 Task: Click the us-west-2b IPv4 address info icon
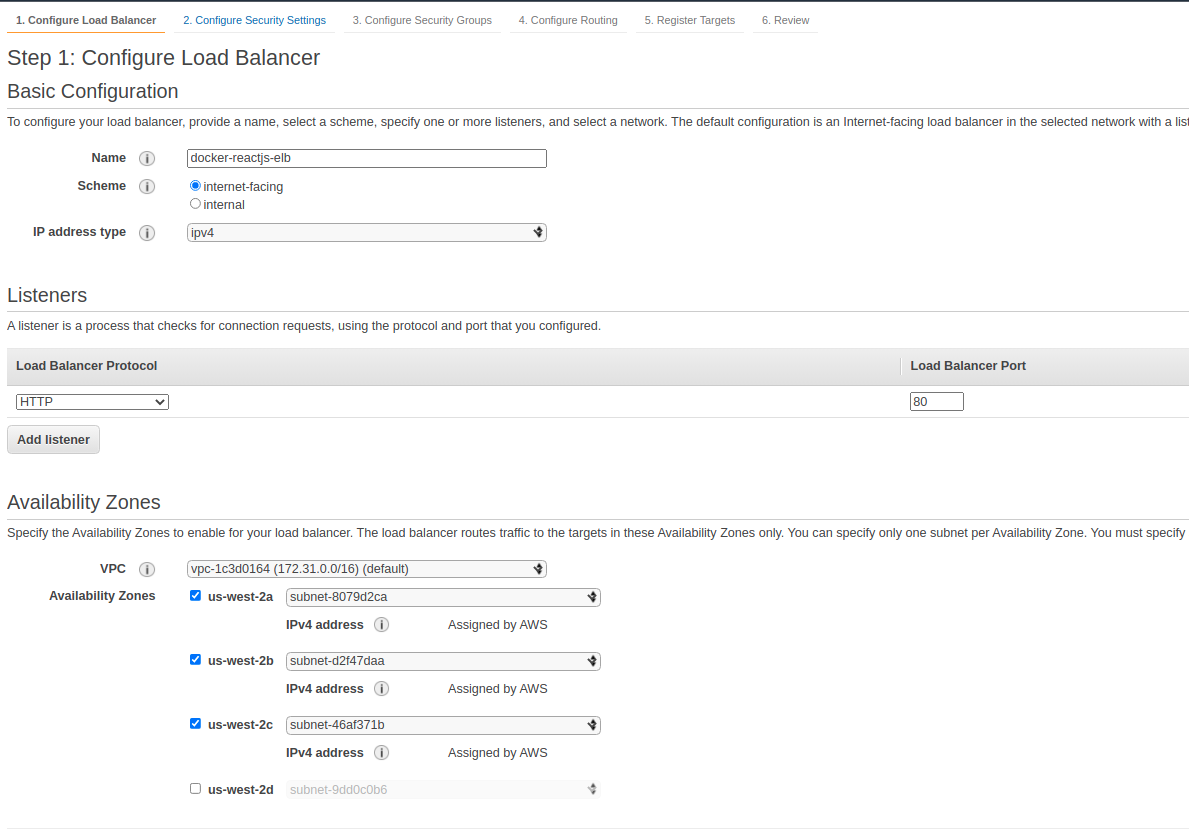click(381, 689)
